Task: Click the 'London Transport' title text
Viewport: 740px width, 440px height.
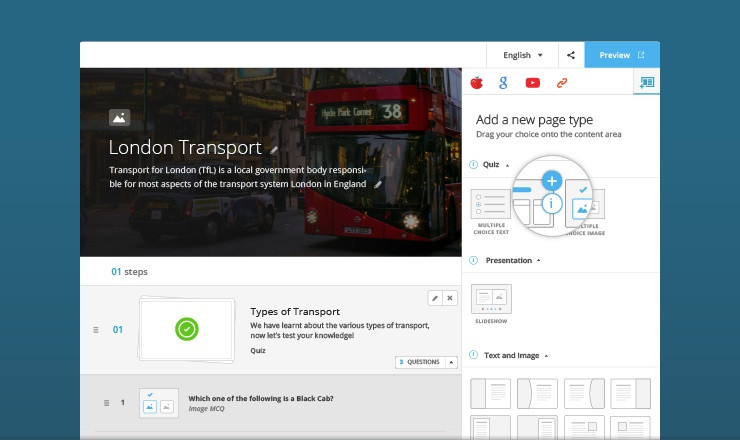Action: pyautogui.click(x=185, y=147)
